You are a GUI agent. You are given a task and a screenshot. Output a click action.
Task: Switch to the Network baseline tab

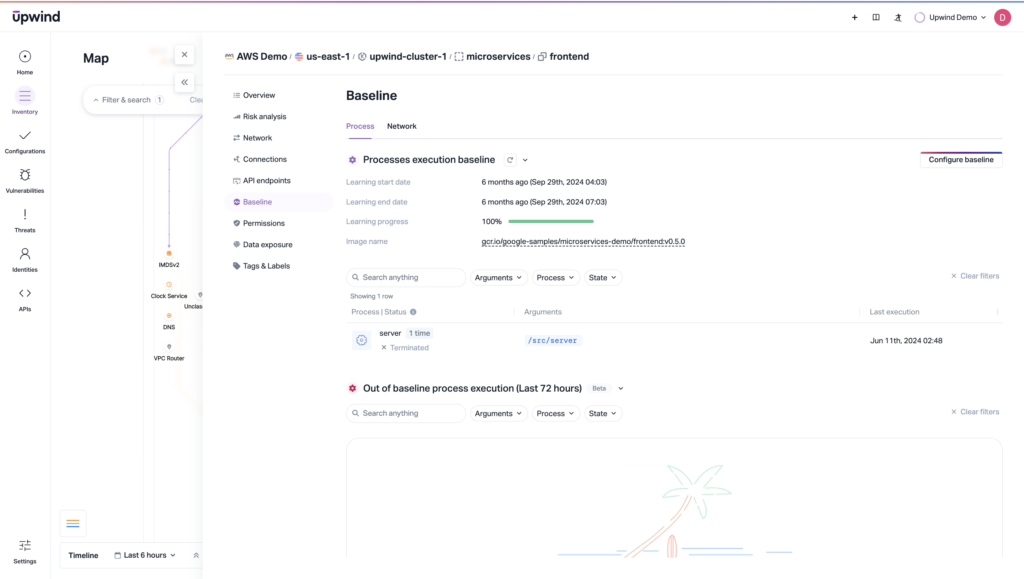(x=401, y=126)
